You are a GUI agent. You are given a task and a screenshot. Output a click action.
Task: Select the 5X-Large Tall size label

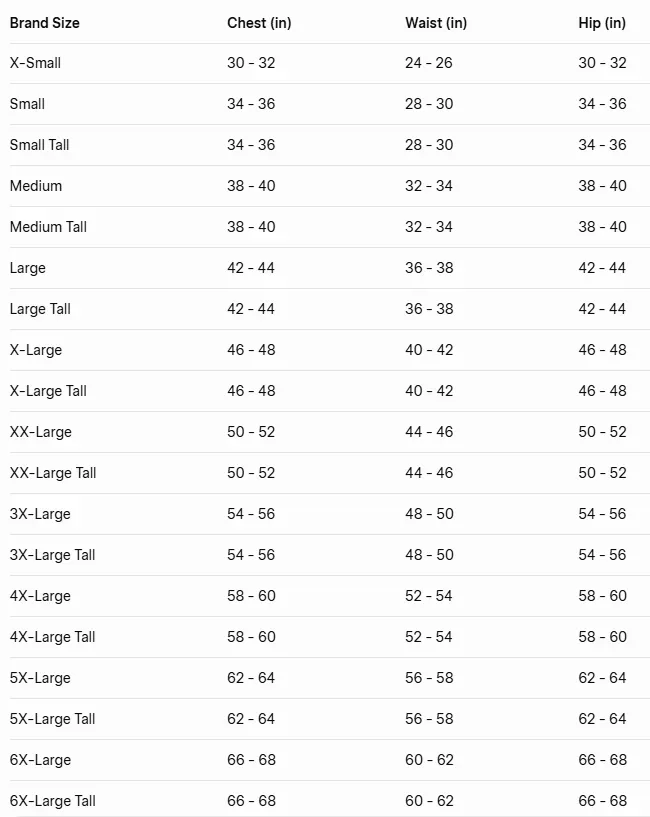coord(53,719)
